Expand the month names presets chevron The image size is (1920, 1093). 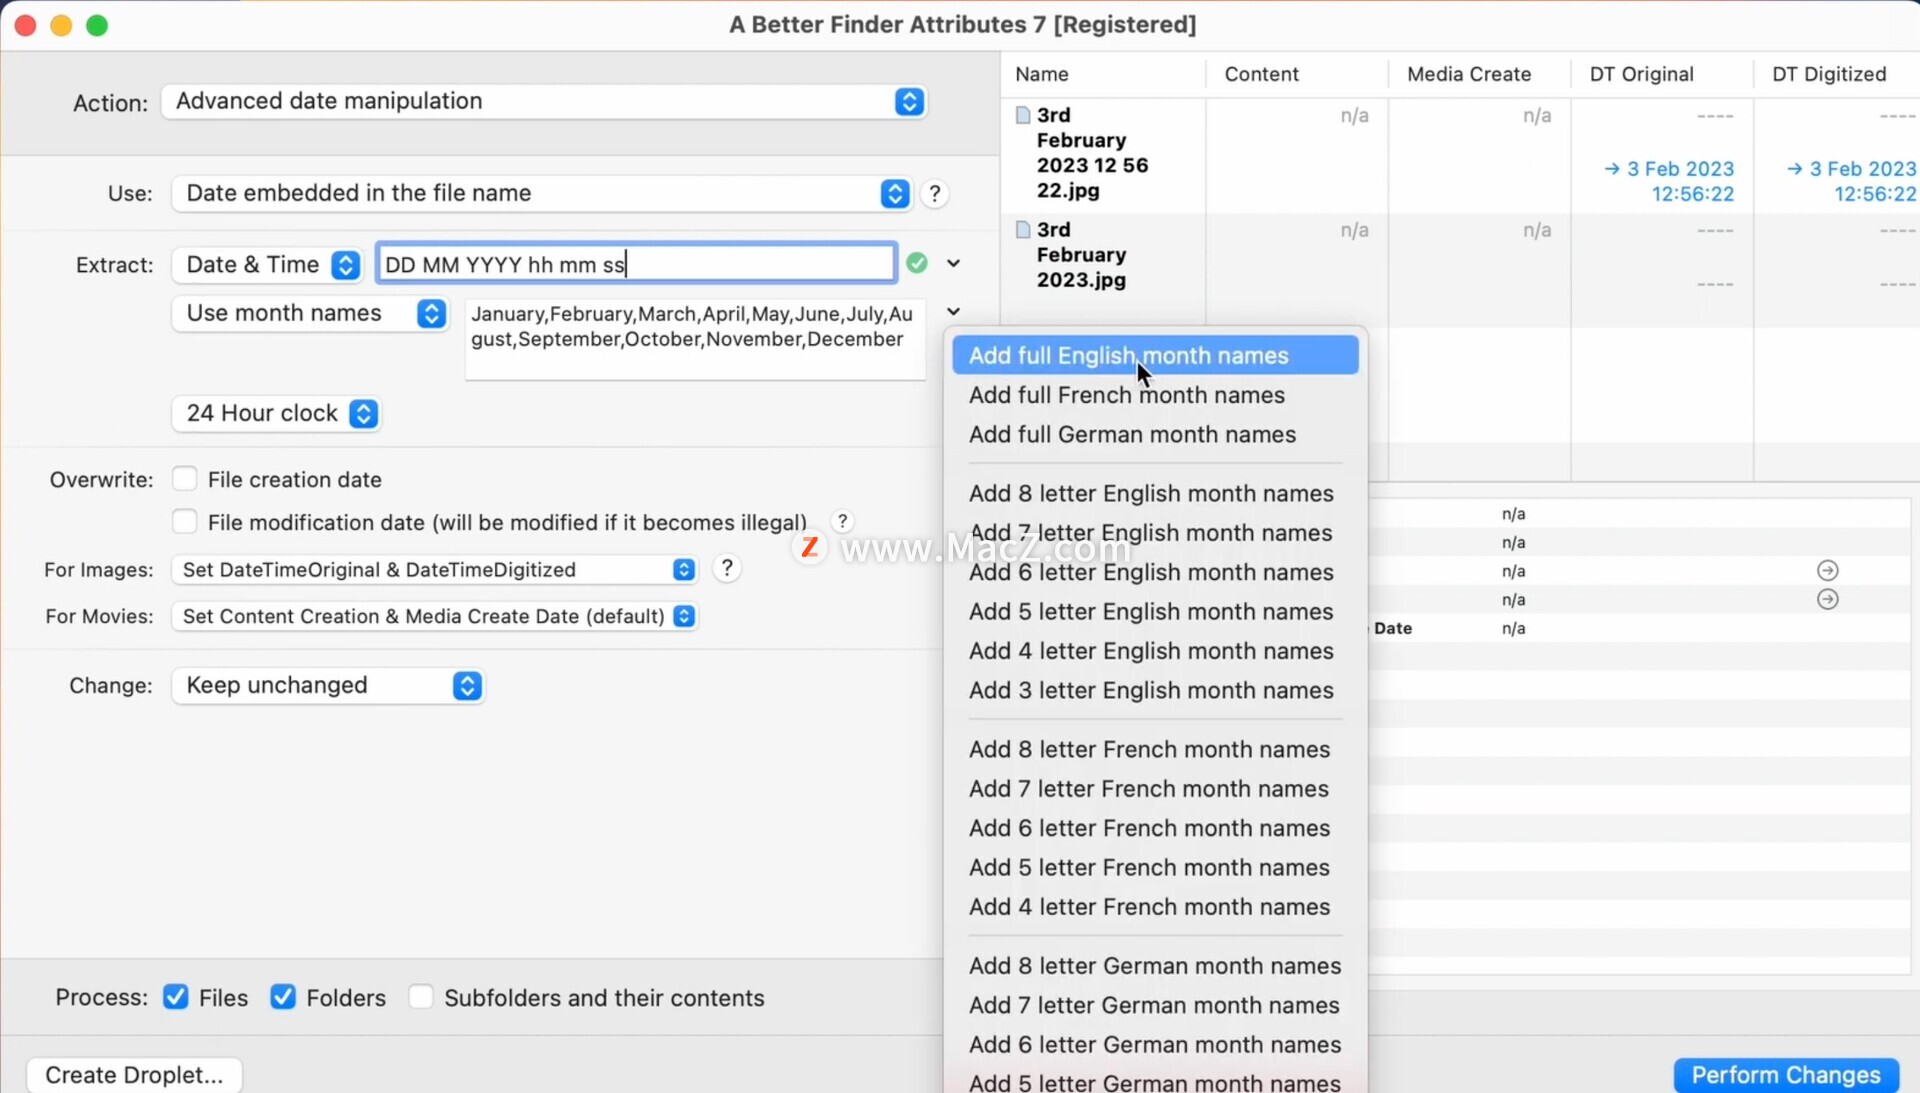[953, 311]
